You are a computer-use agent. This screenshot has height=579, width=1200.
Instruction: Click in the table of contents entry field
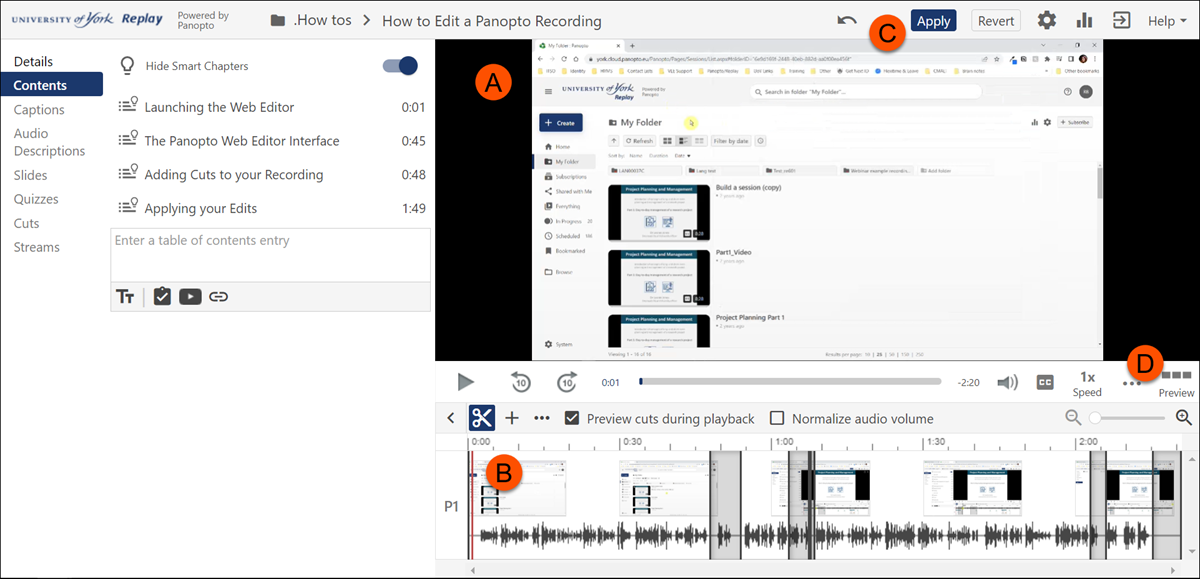(271, 254)
